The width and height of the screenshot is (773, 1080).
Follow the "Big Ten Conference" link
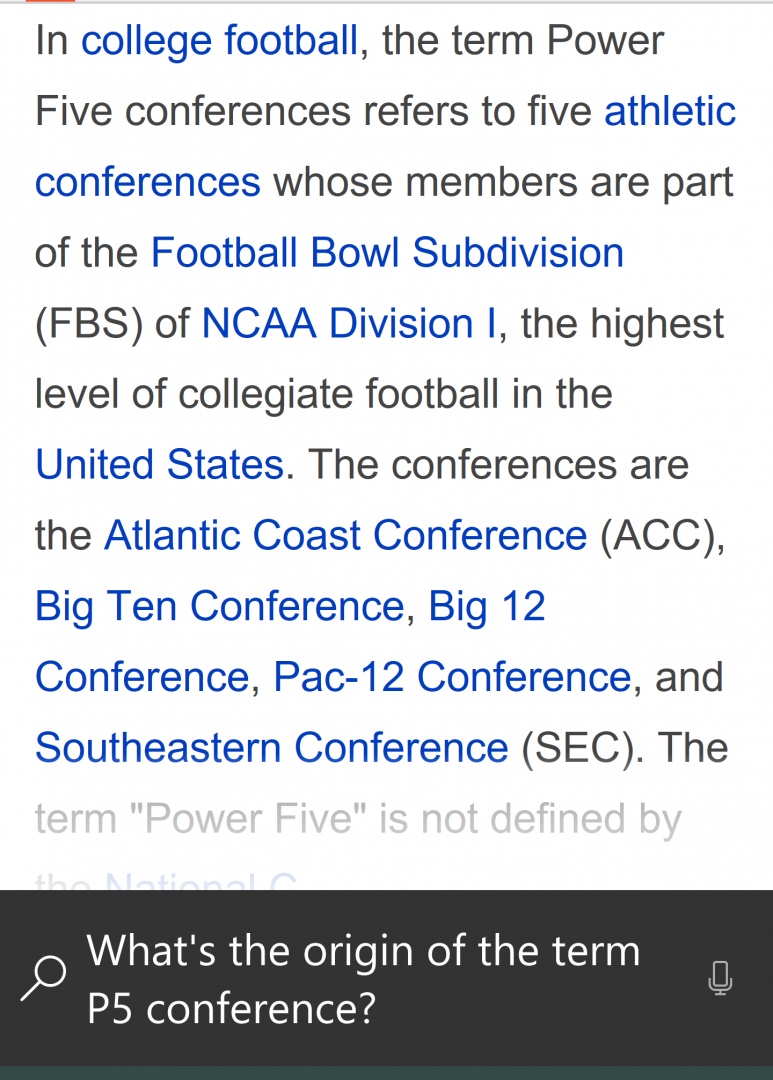coord(219,606)
